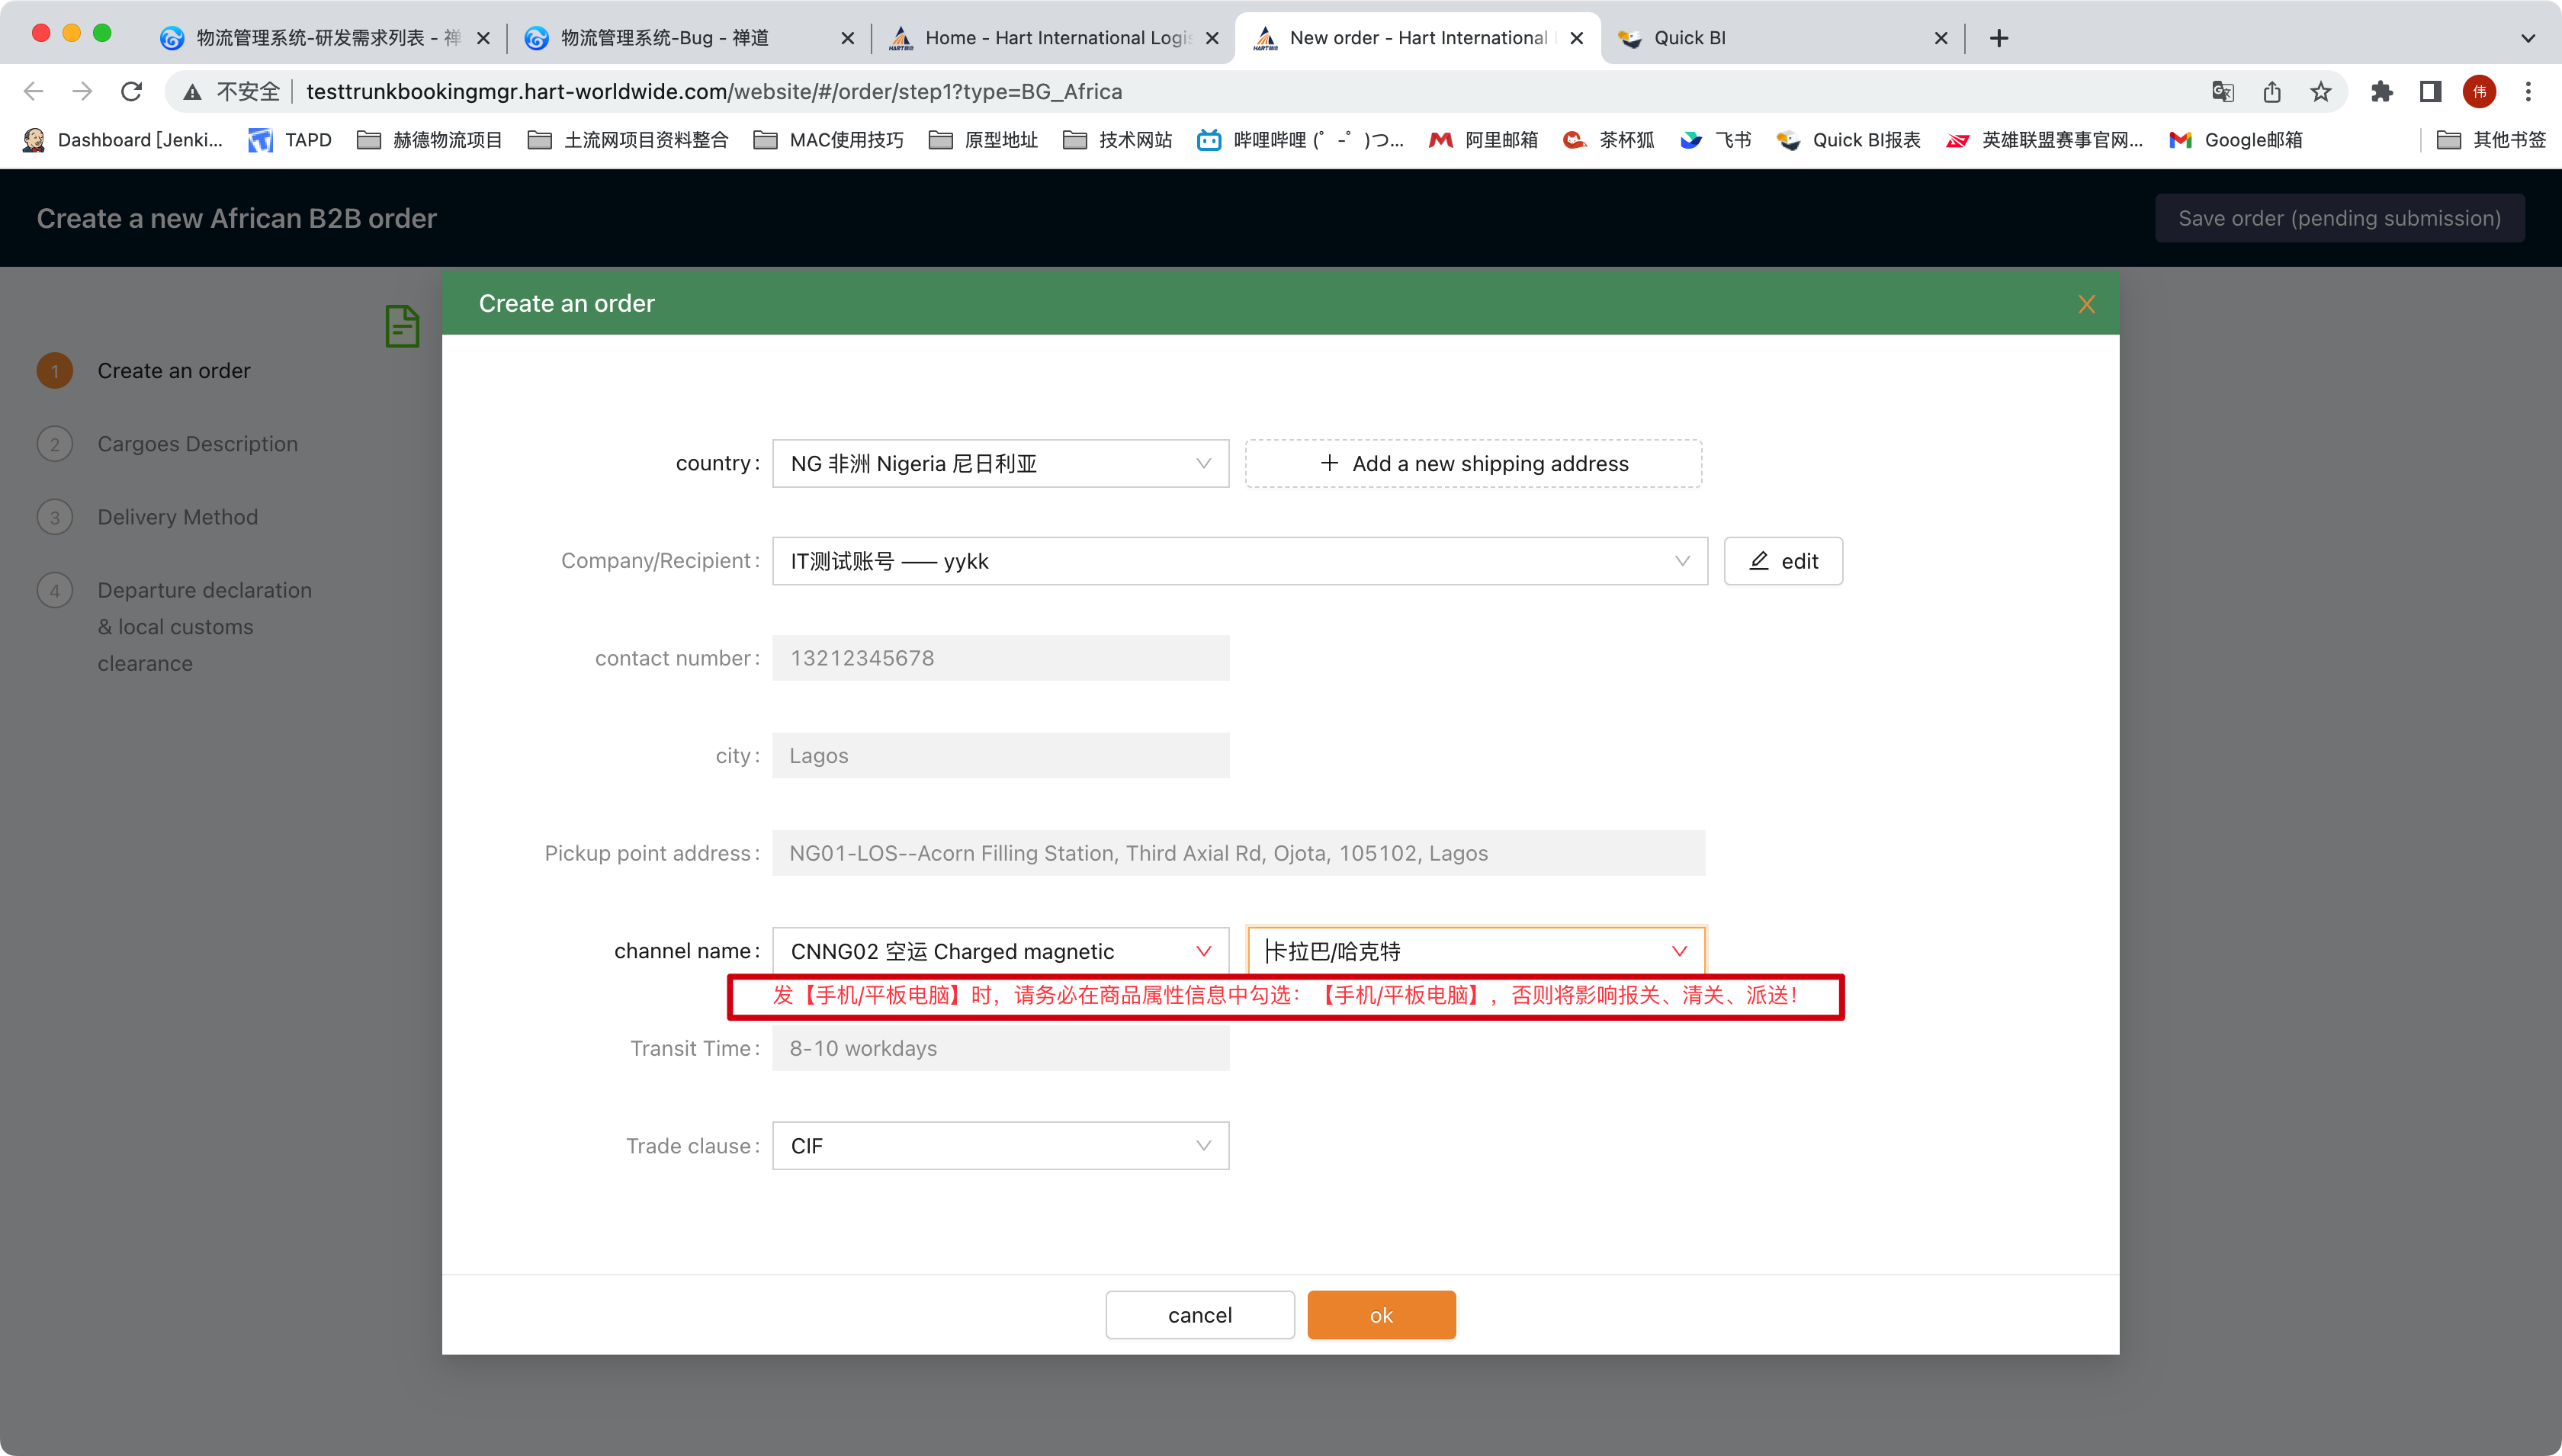This screenshot has width=2562, height=1456.
Task: Click the Google Translate icon in address bar
Action: (x=2222, y=92)
